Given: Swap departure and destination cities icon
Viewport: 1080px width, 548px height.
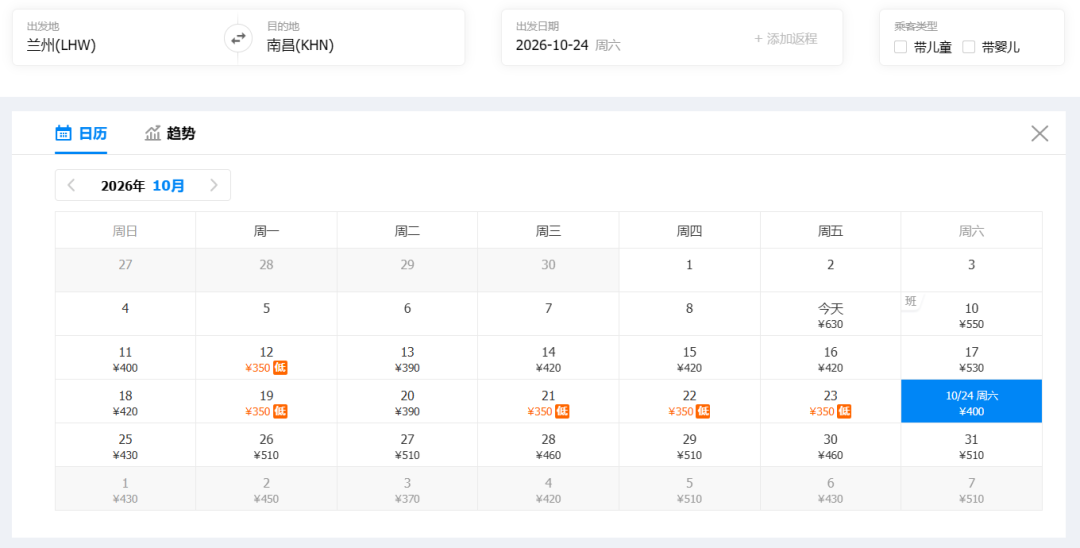Looking at the screenshot, I should click(x=238, y=38).
